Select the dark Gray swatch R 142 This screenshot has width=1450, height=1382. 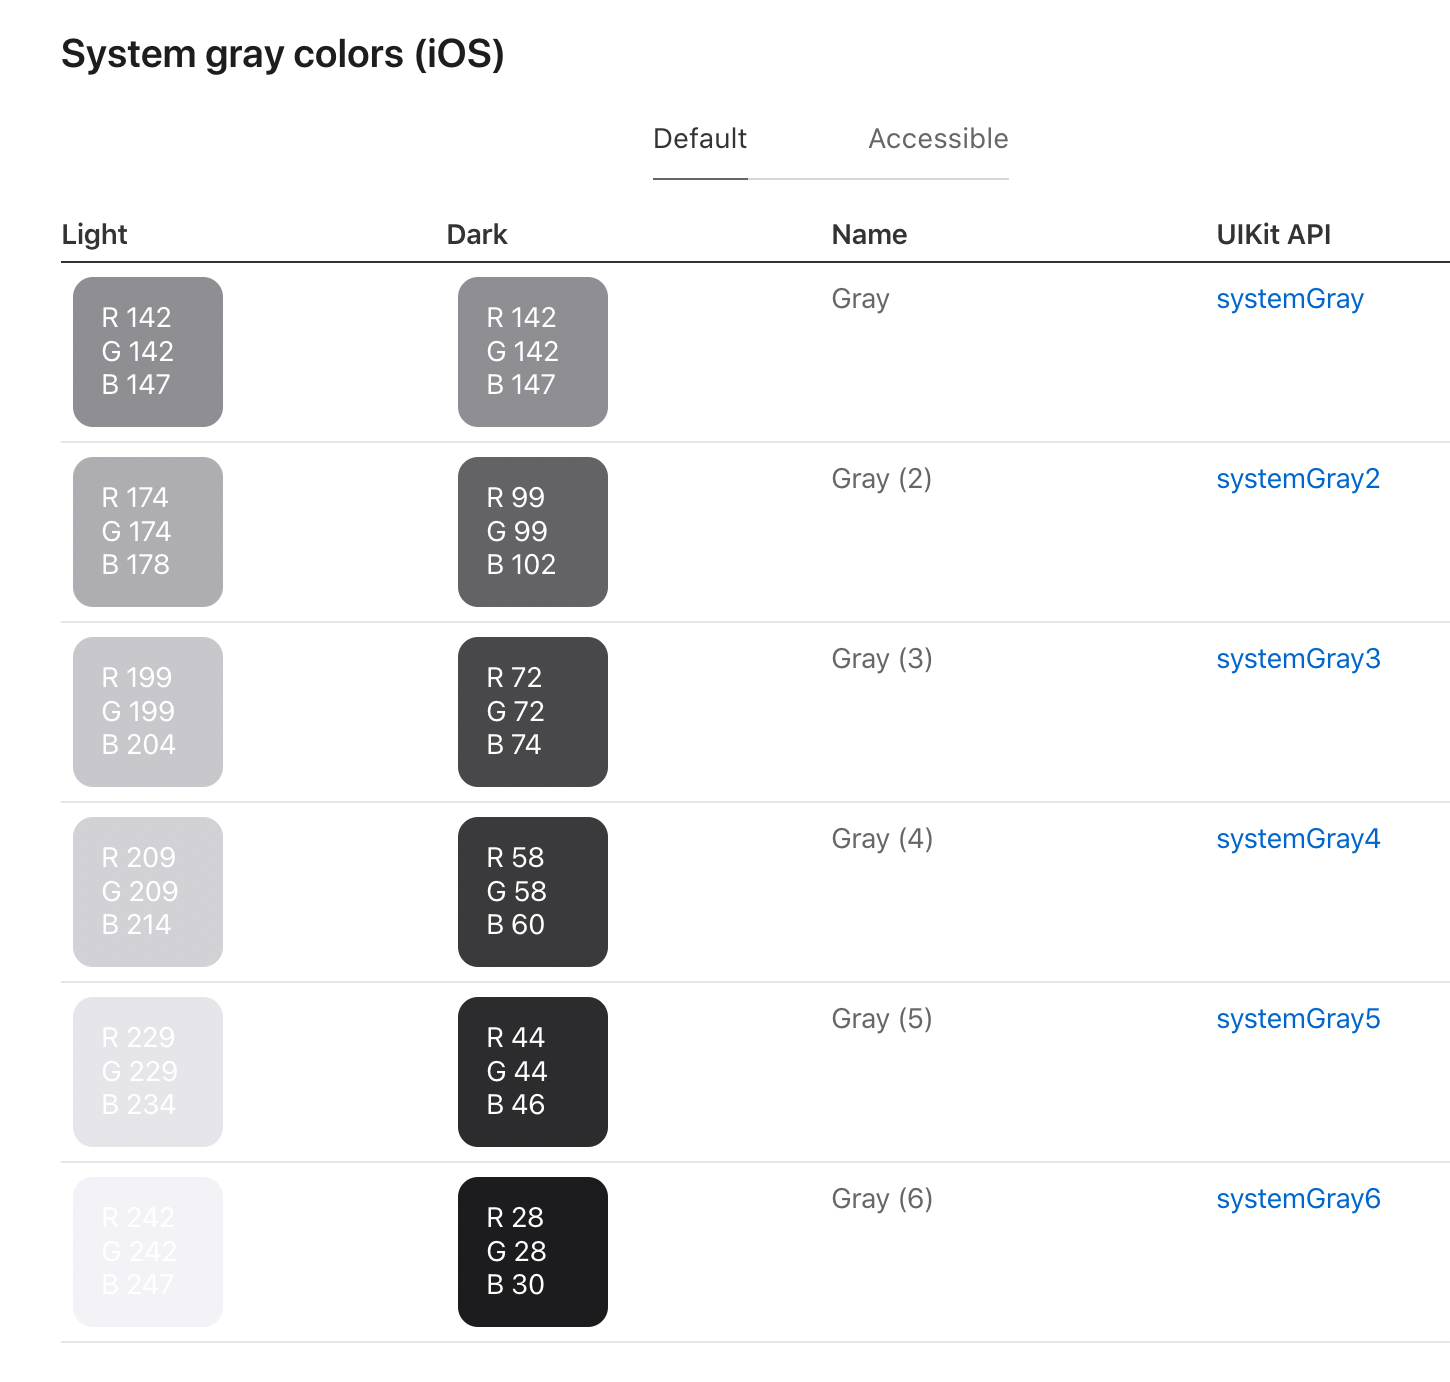tap(532, 351)
